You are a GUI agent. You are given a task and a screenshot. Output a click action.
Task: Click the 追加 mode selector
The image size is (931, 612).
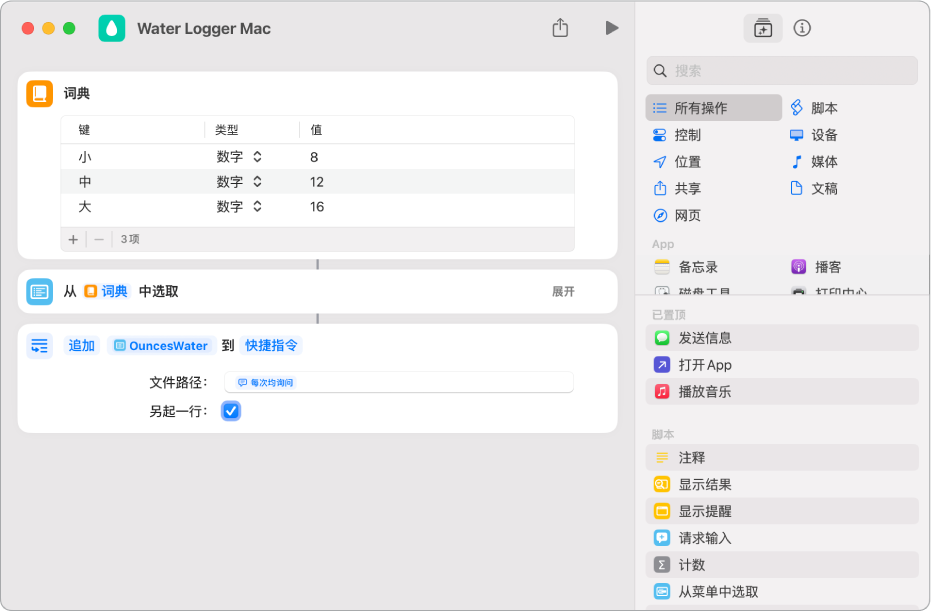pos(81,345)
